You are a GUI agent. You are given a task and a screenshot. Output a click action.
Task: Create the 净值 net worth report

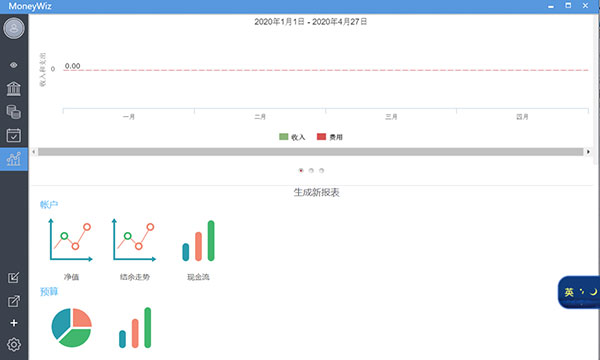point(71,249)
